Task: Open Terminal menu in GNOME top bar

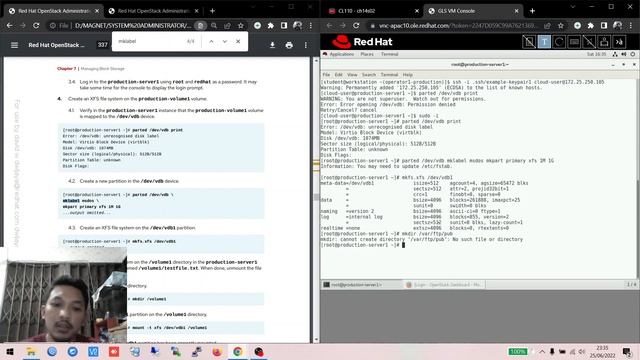Action: tap(389, 54)
